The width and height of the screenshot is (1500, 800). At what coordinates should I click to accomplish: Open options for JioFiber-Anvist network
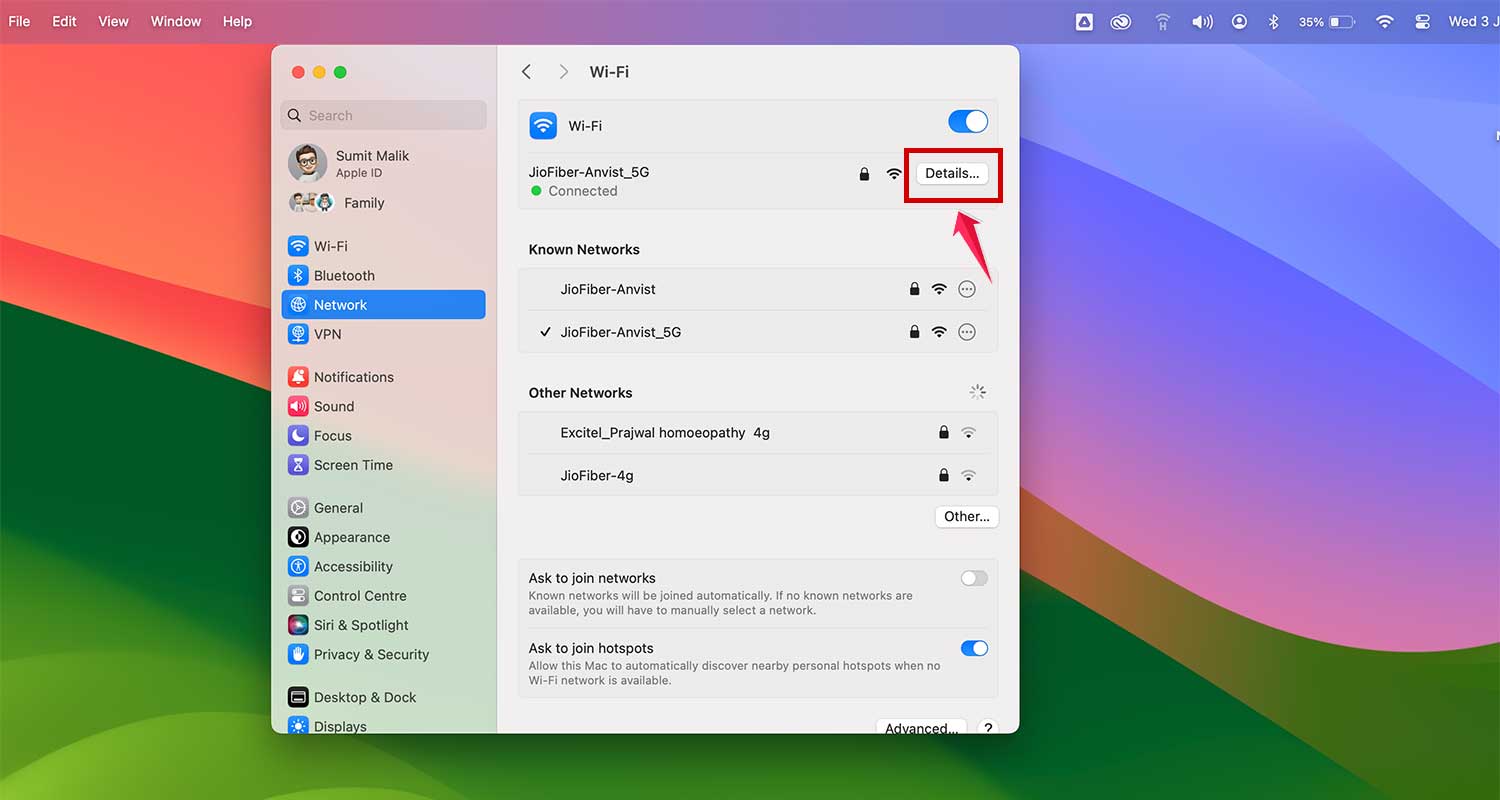pos(966,289)
